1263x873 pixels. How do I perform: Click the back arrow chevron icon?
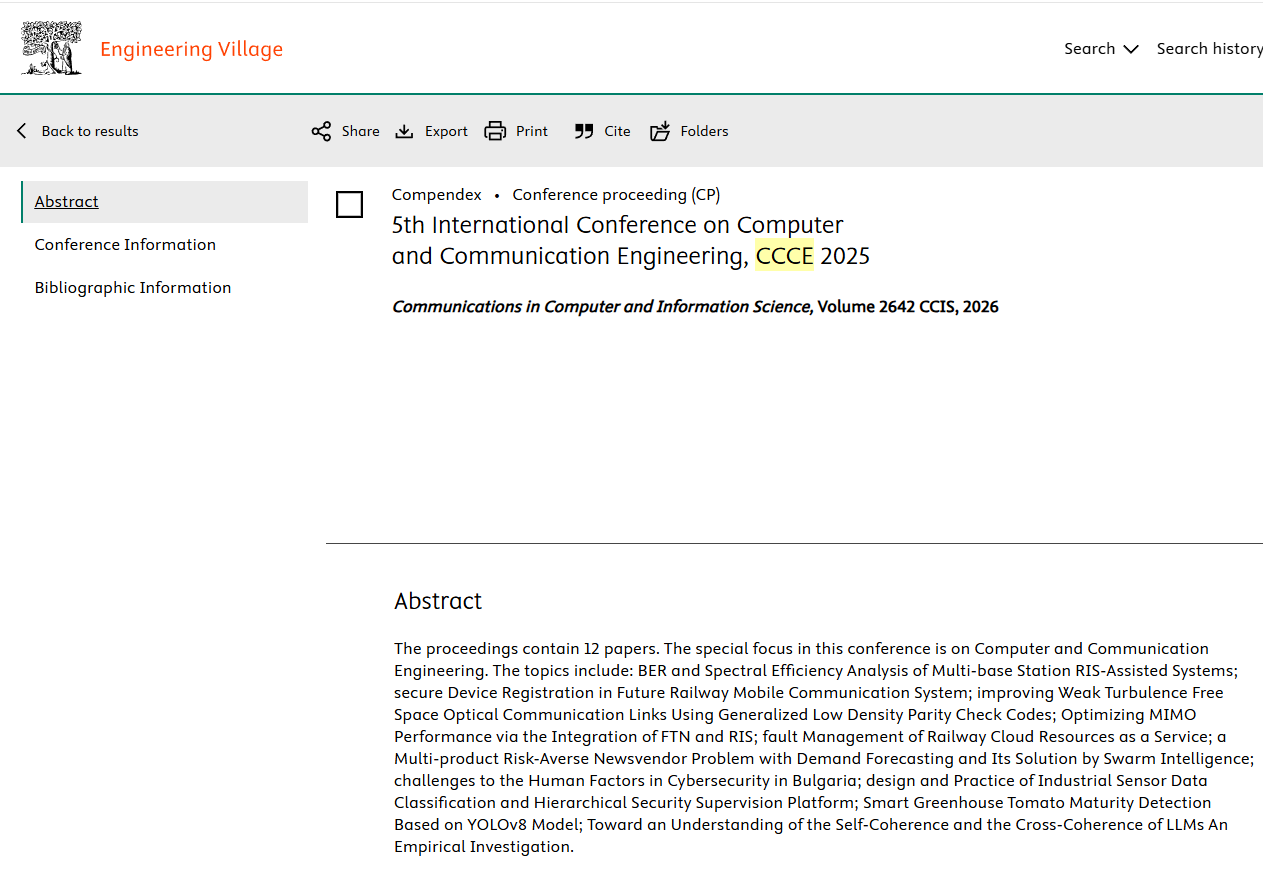[22, 131]
